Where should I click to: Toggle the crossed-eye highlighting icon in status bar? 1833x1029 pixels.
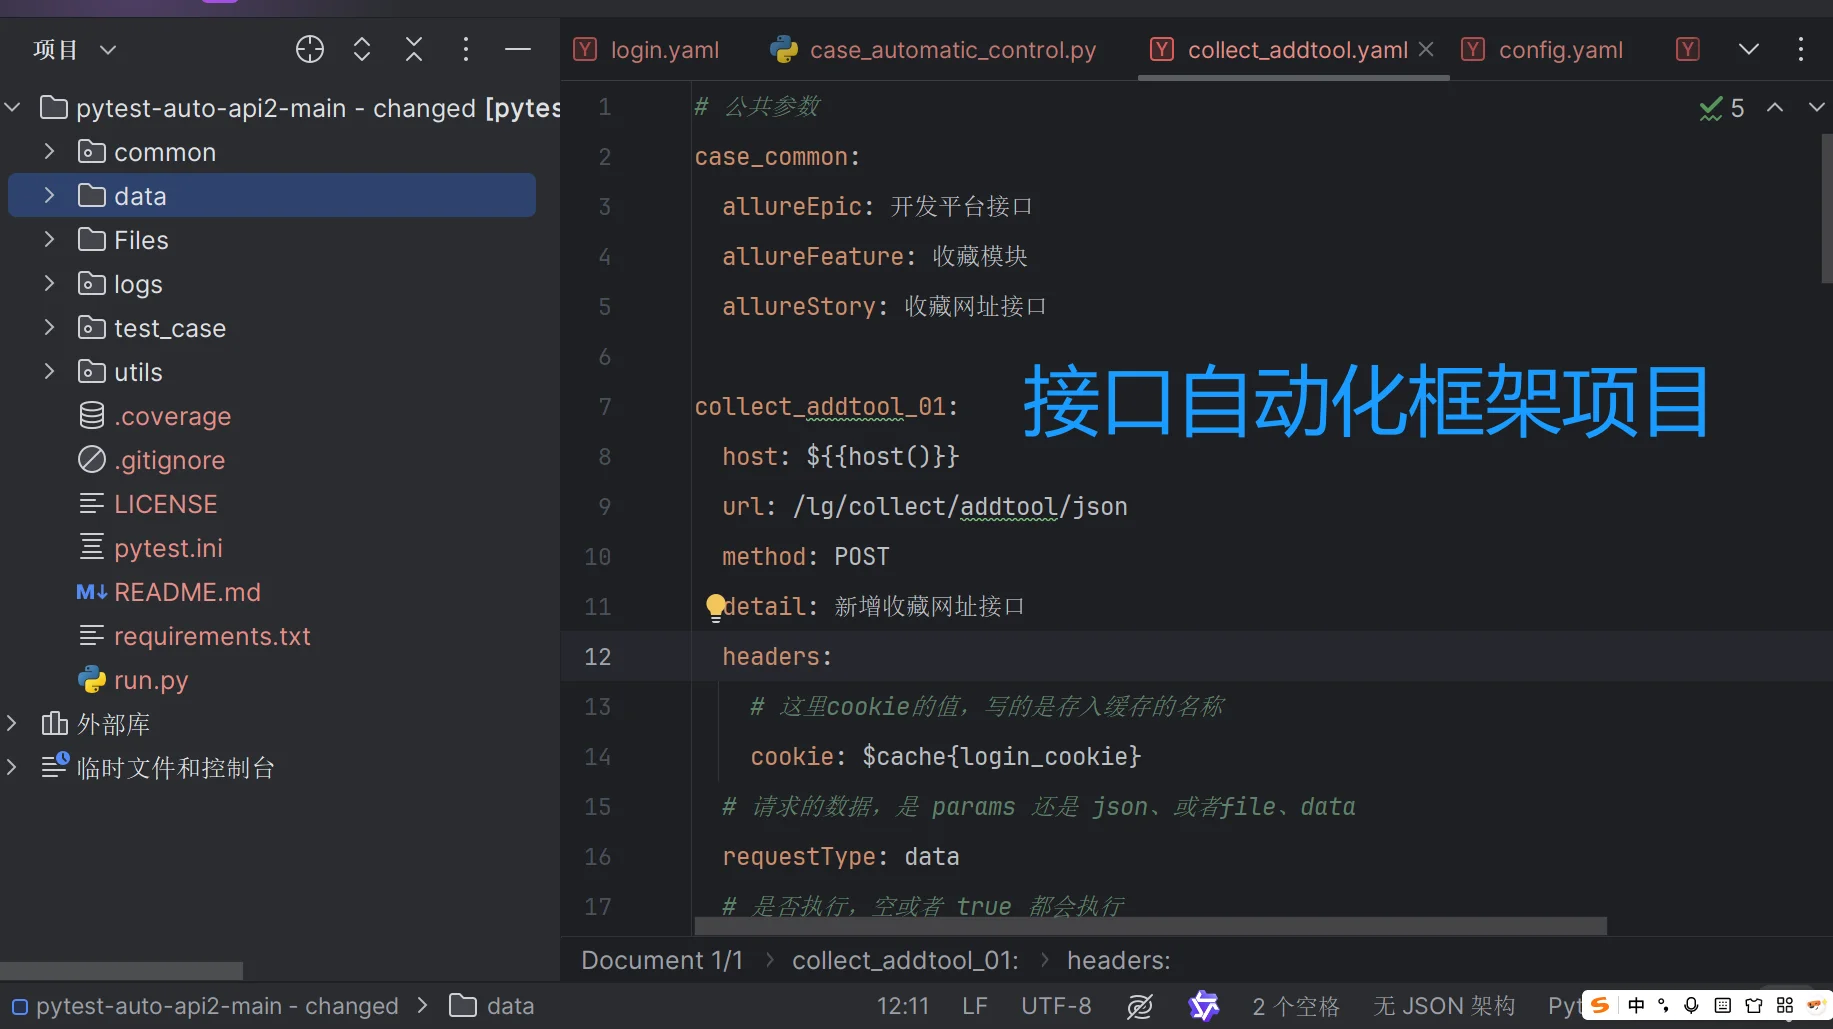(x=1139, y=1006)
